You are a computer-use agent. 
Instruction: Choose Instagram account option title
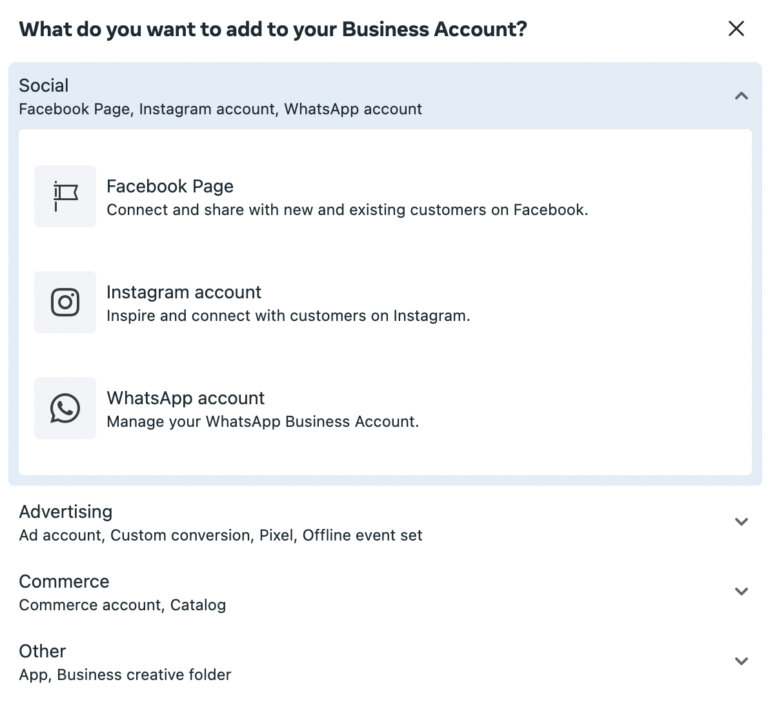[x=184, y=292]
